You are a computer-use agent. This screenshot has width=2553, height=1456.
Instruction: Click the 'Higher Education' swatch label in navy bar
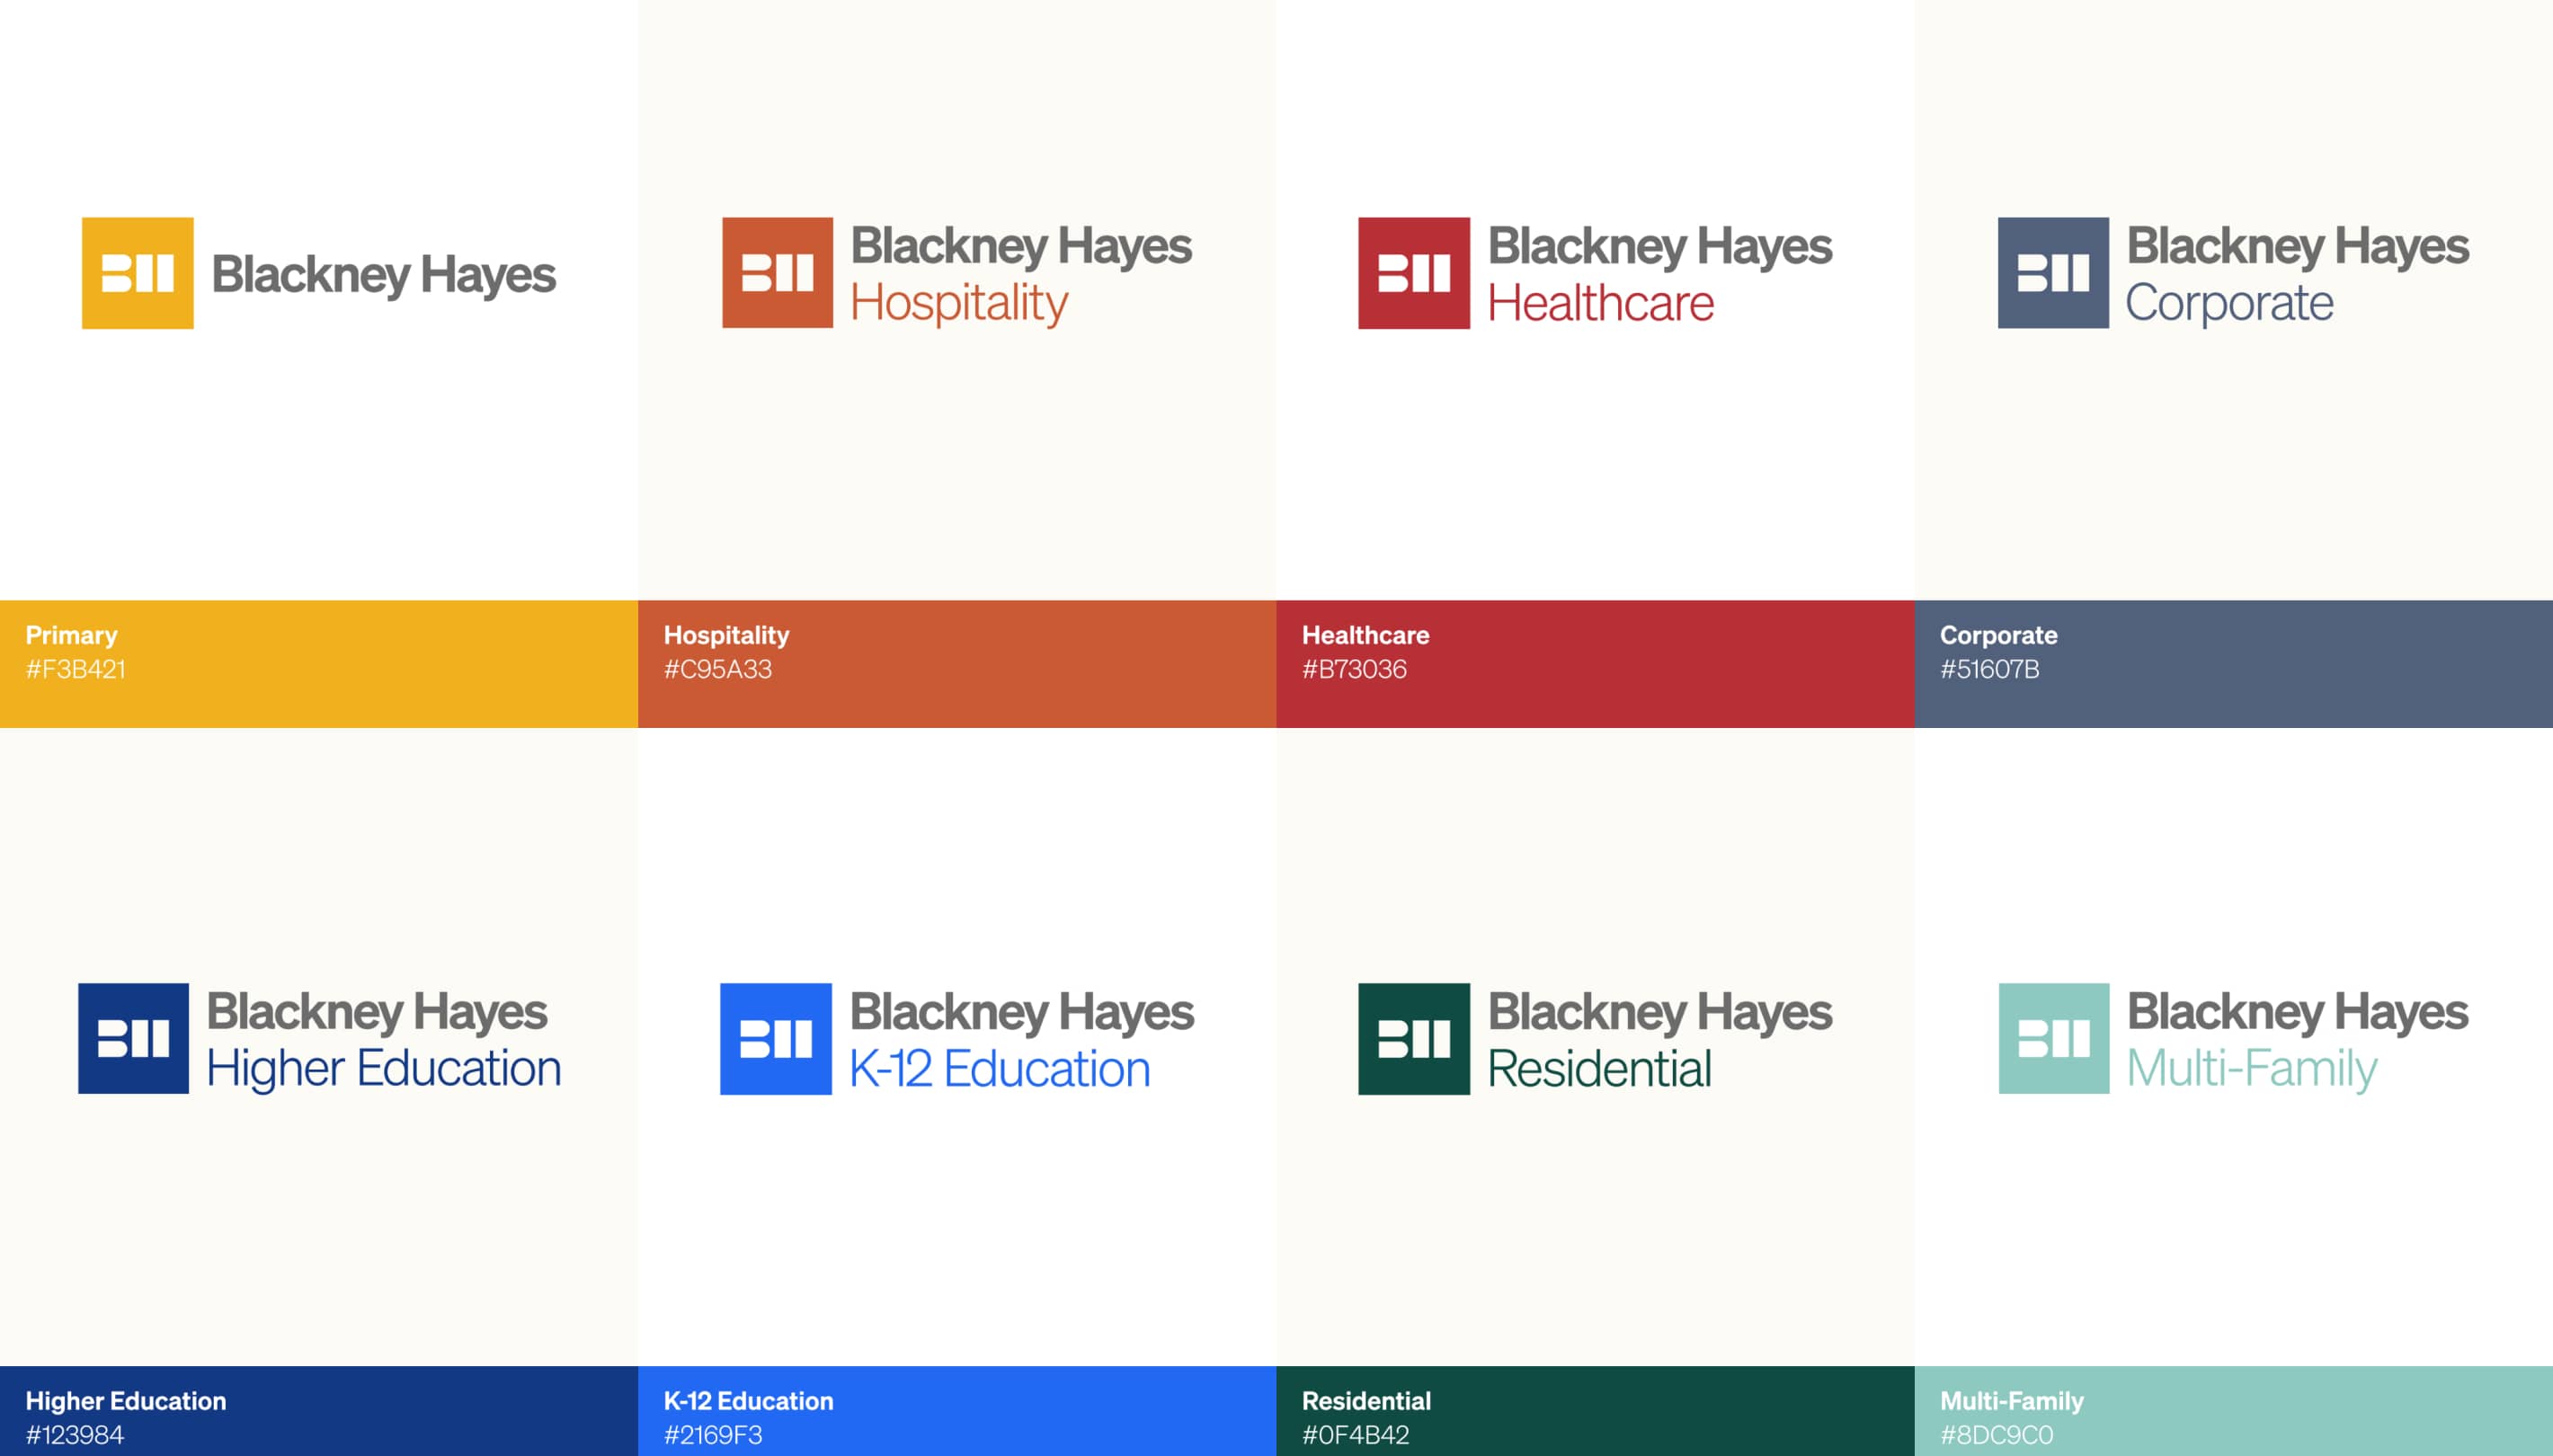click(126, 1401)
